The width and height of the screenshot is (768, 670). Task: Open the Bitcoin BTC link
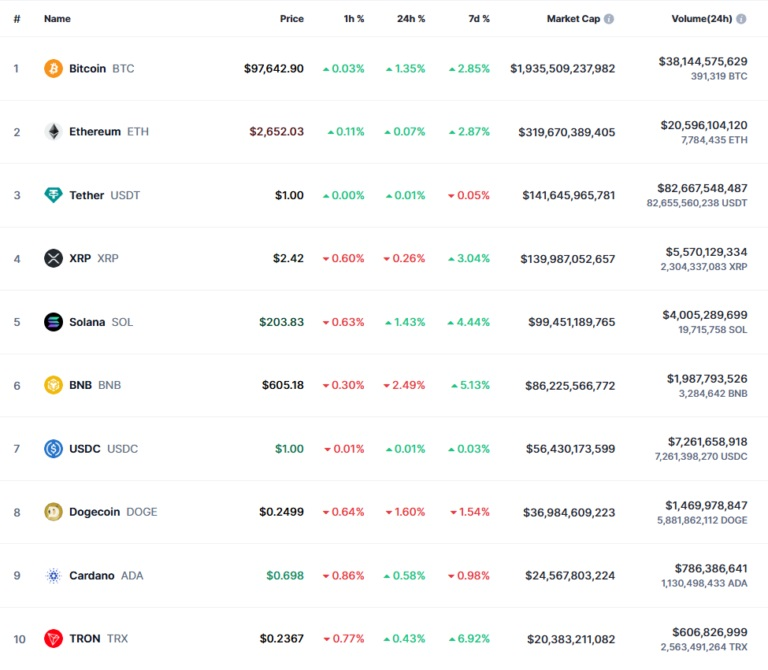point(101,68)
